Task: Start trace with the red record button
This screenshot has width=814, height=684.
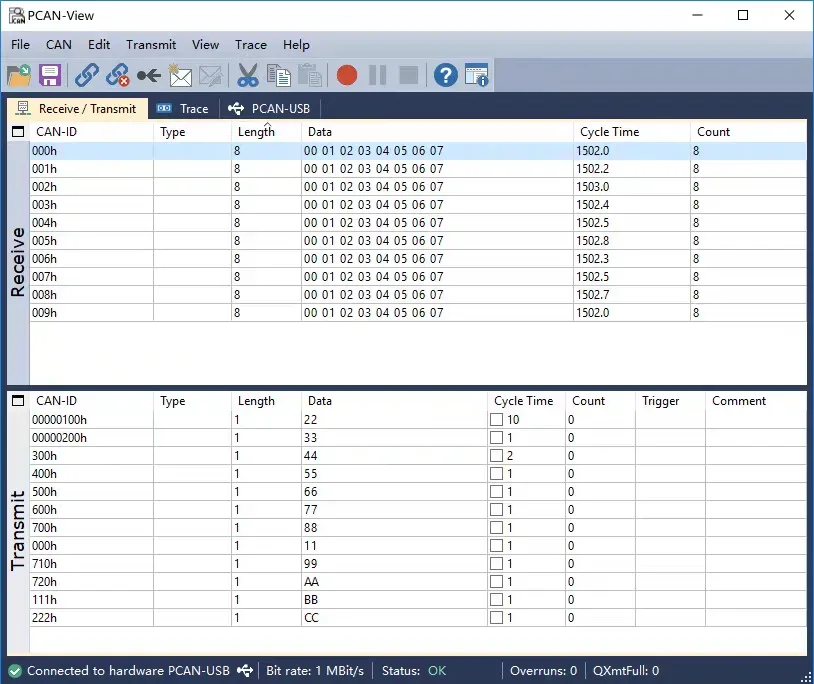Action: coord(347,75)
